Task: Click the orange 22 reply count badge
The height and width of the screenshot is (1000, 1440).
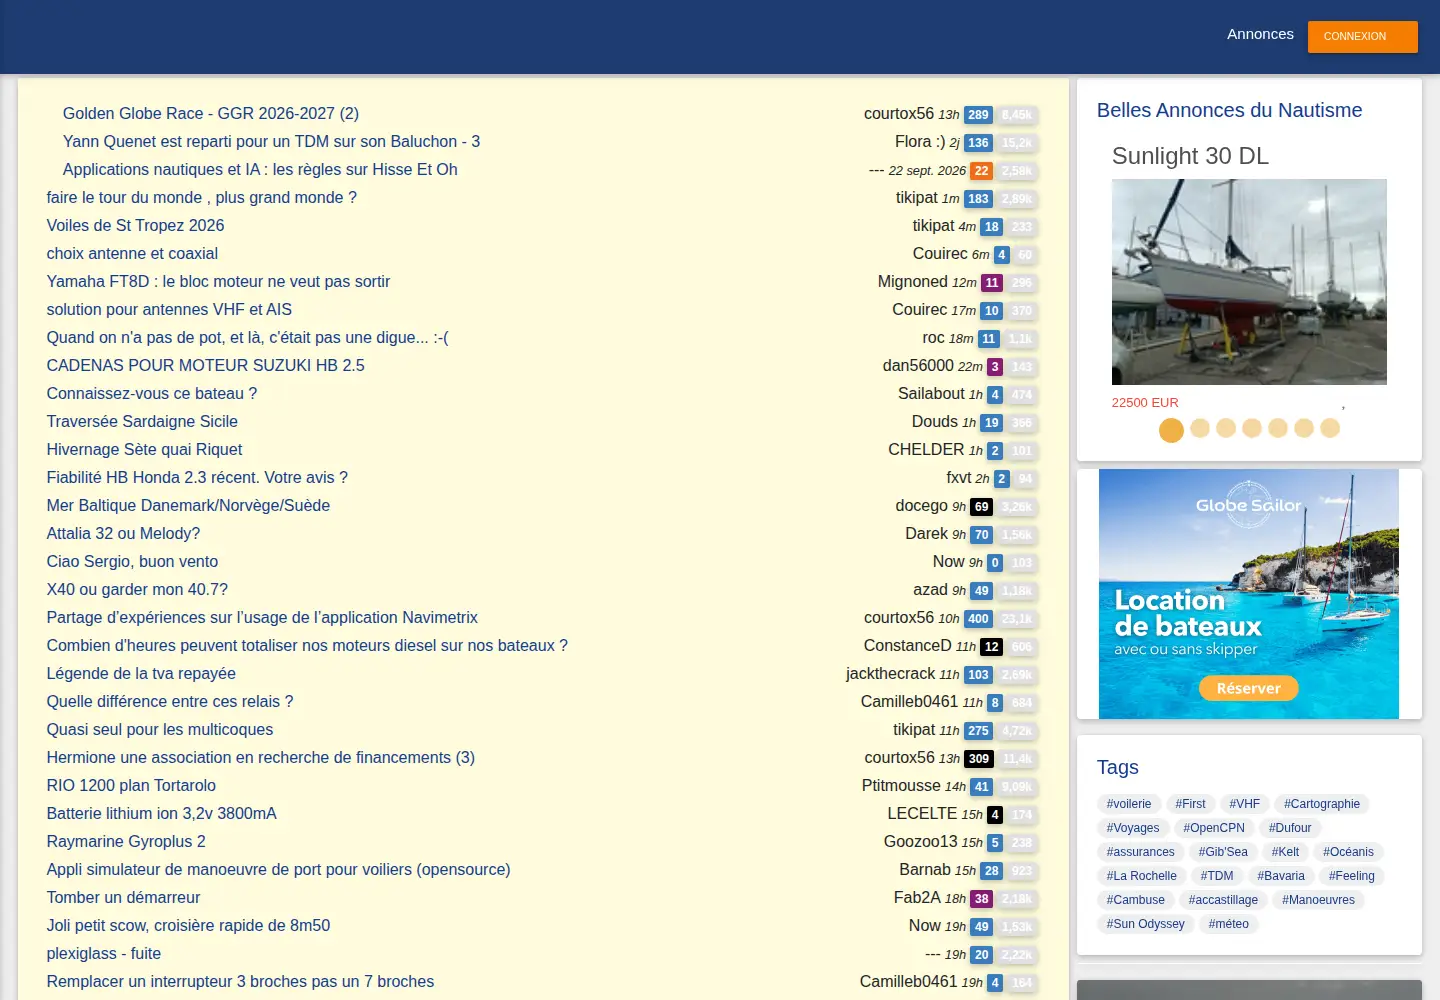Action: pos(981,171)
